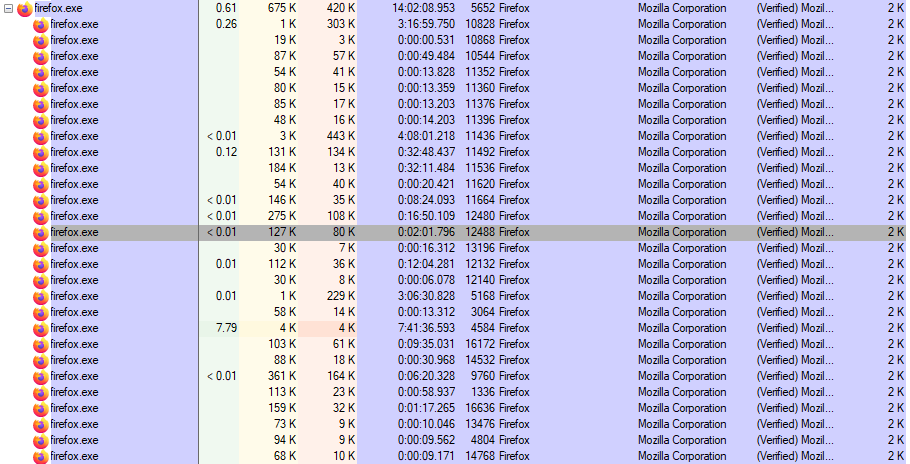
Task: Click Firefox icon in PID 9760 row
Action: 41,377
